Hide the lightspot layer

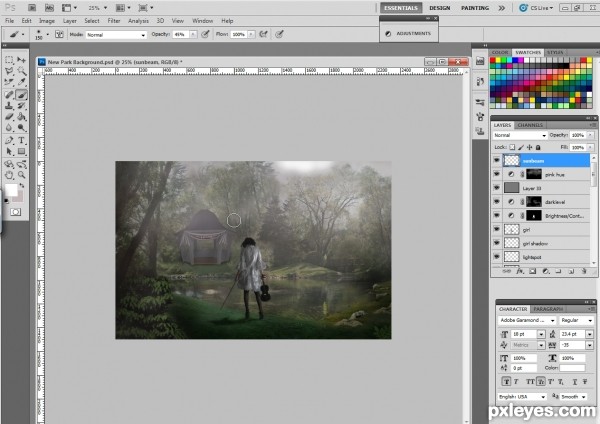tap(497, 257)
